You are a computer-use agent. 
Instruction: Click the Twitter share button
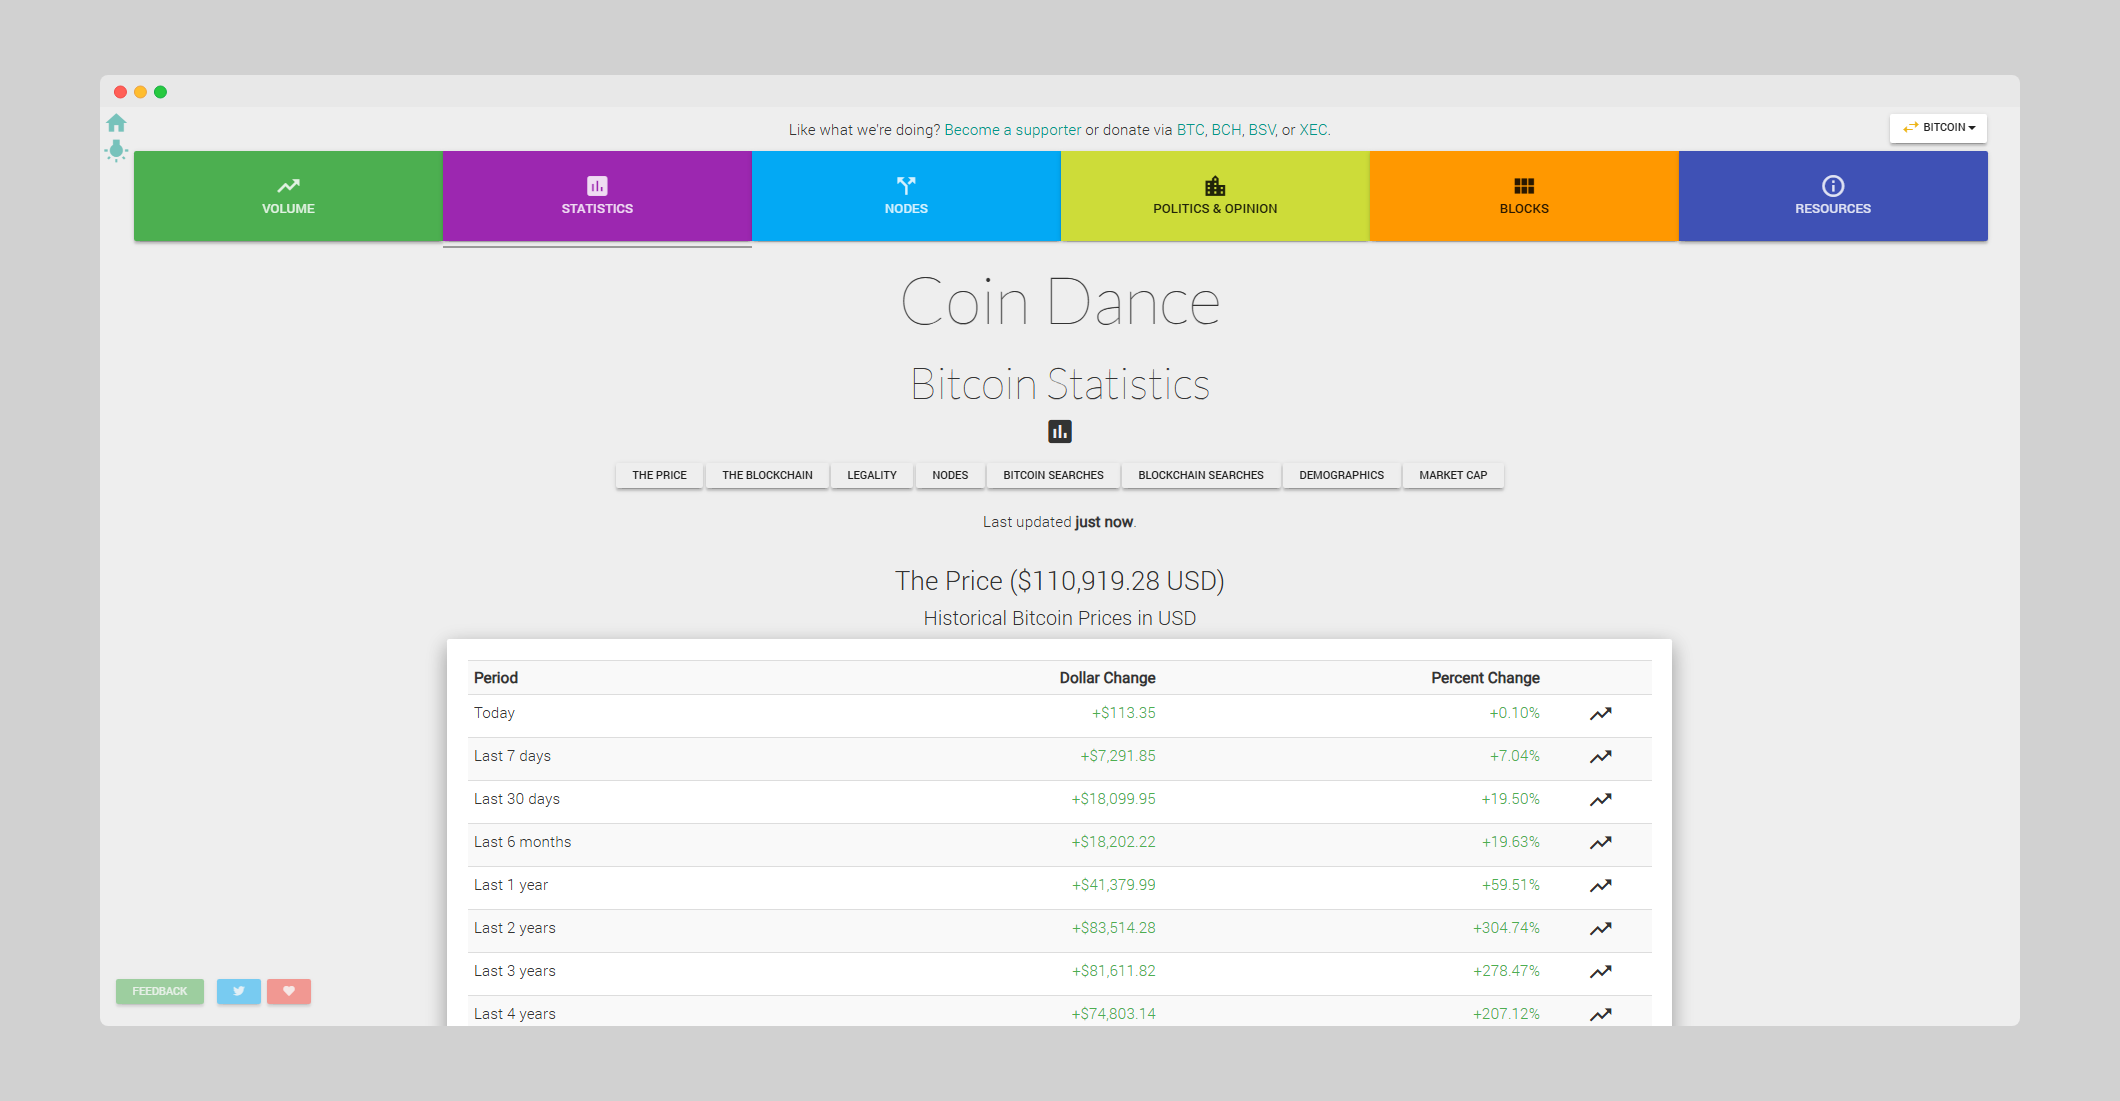[239, 991]
